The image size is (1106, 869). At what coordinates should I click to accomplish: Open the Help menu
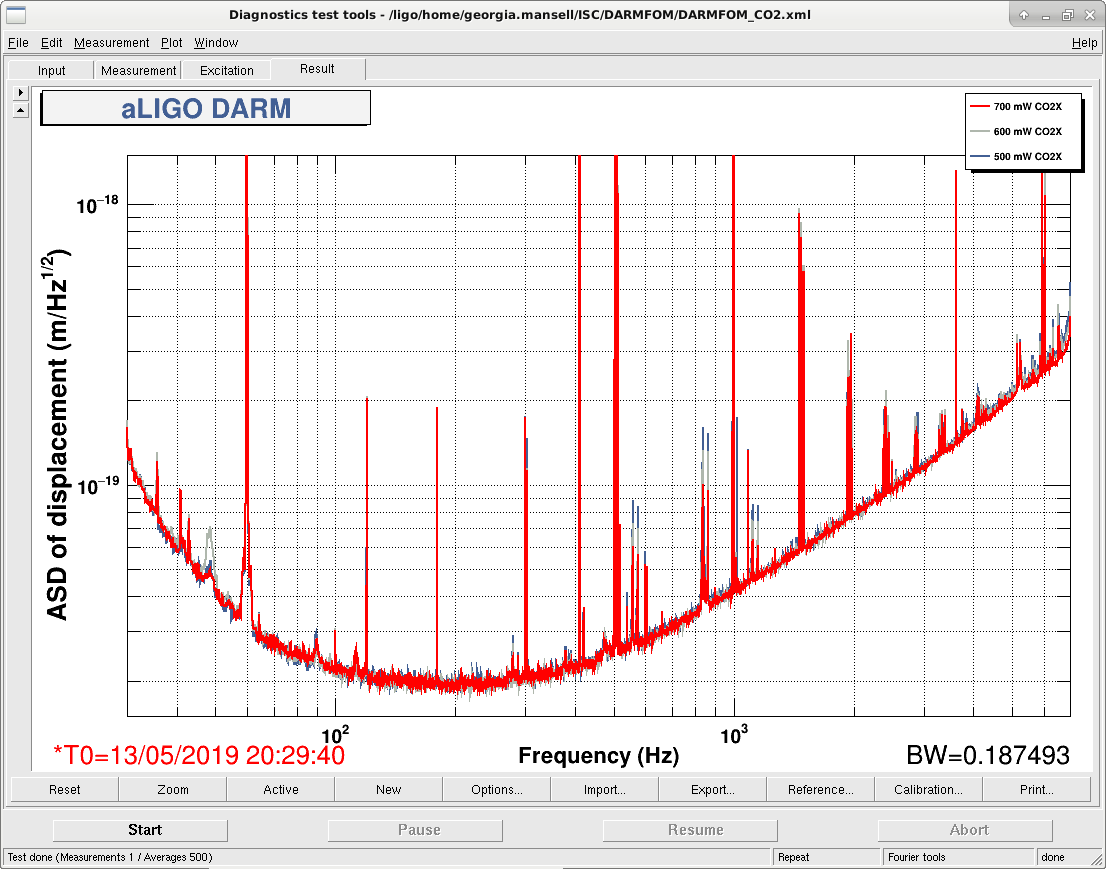(1084, 43)
